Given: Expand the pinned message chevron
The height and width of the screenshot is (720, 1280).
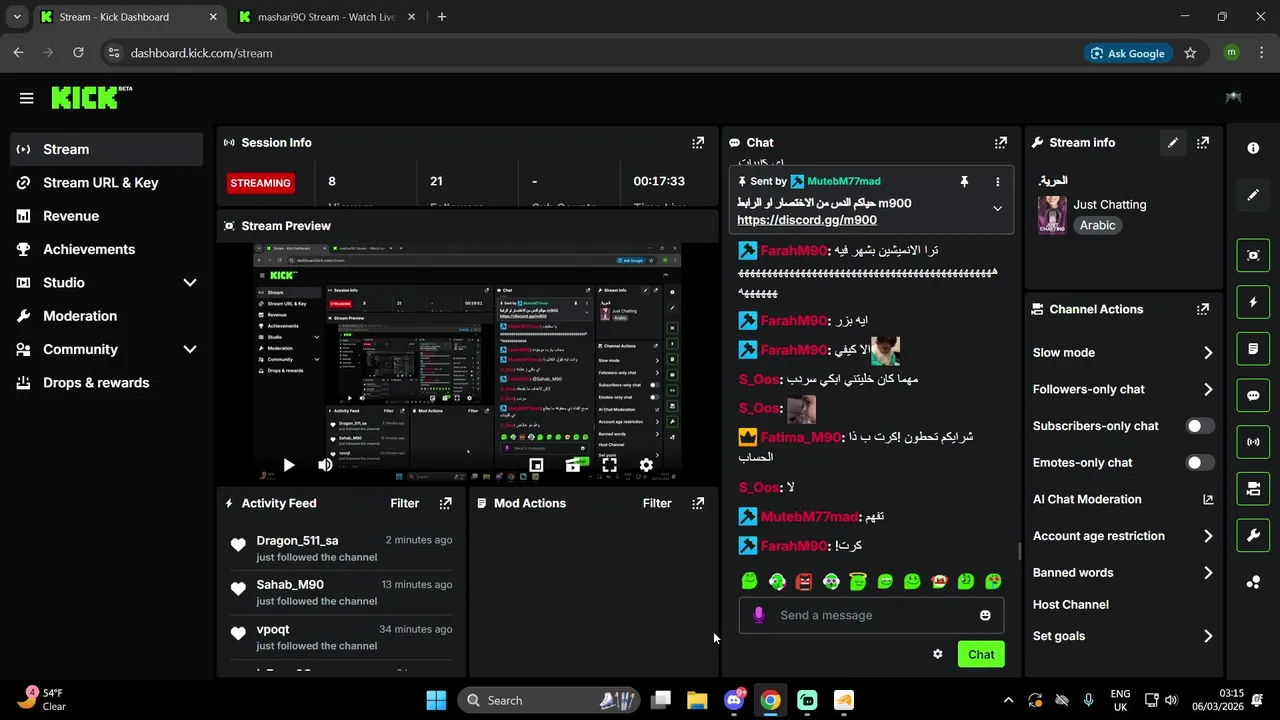Looking at the screenshot, I should click(997, 208).
